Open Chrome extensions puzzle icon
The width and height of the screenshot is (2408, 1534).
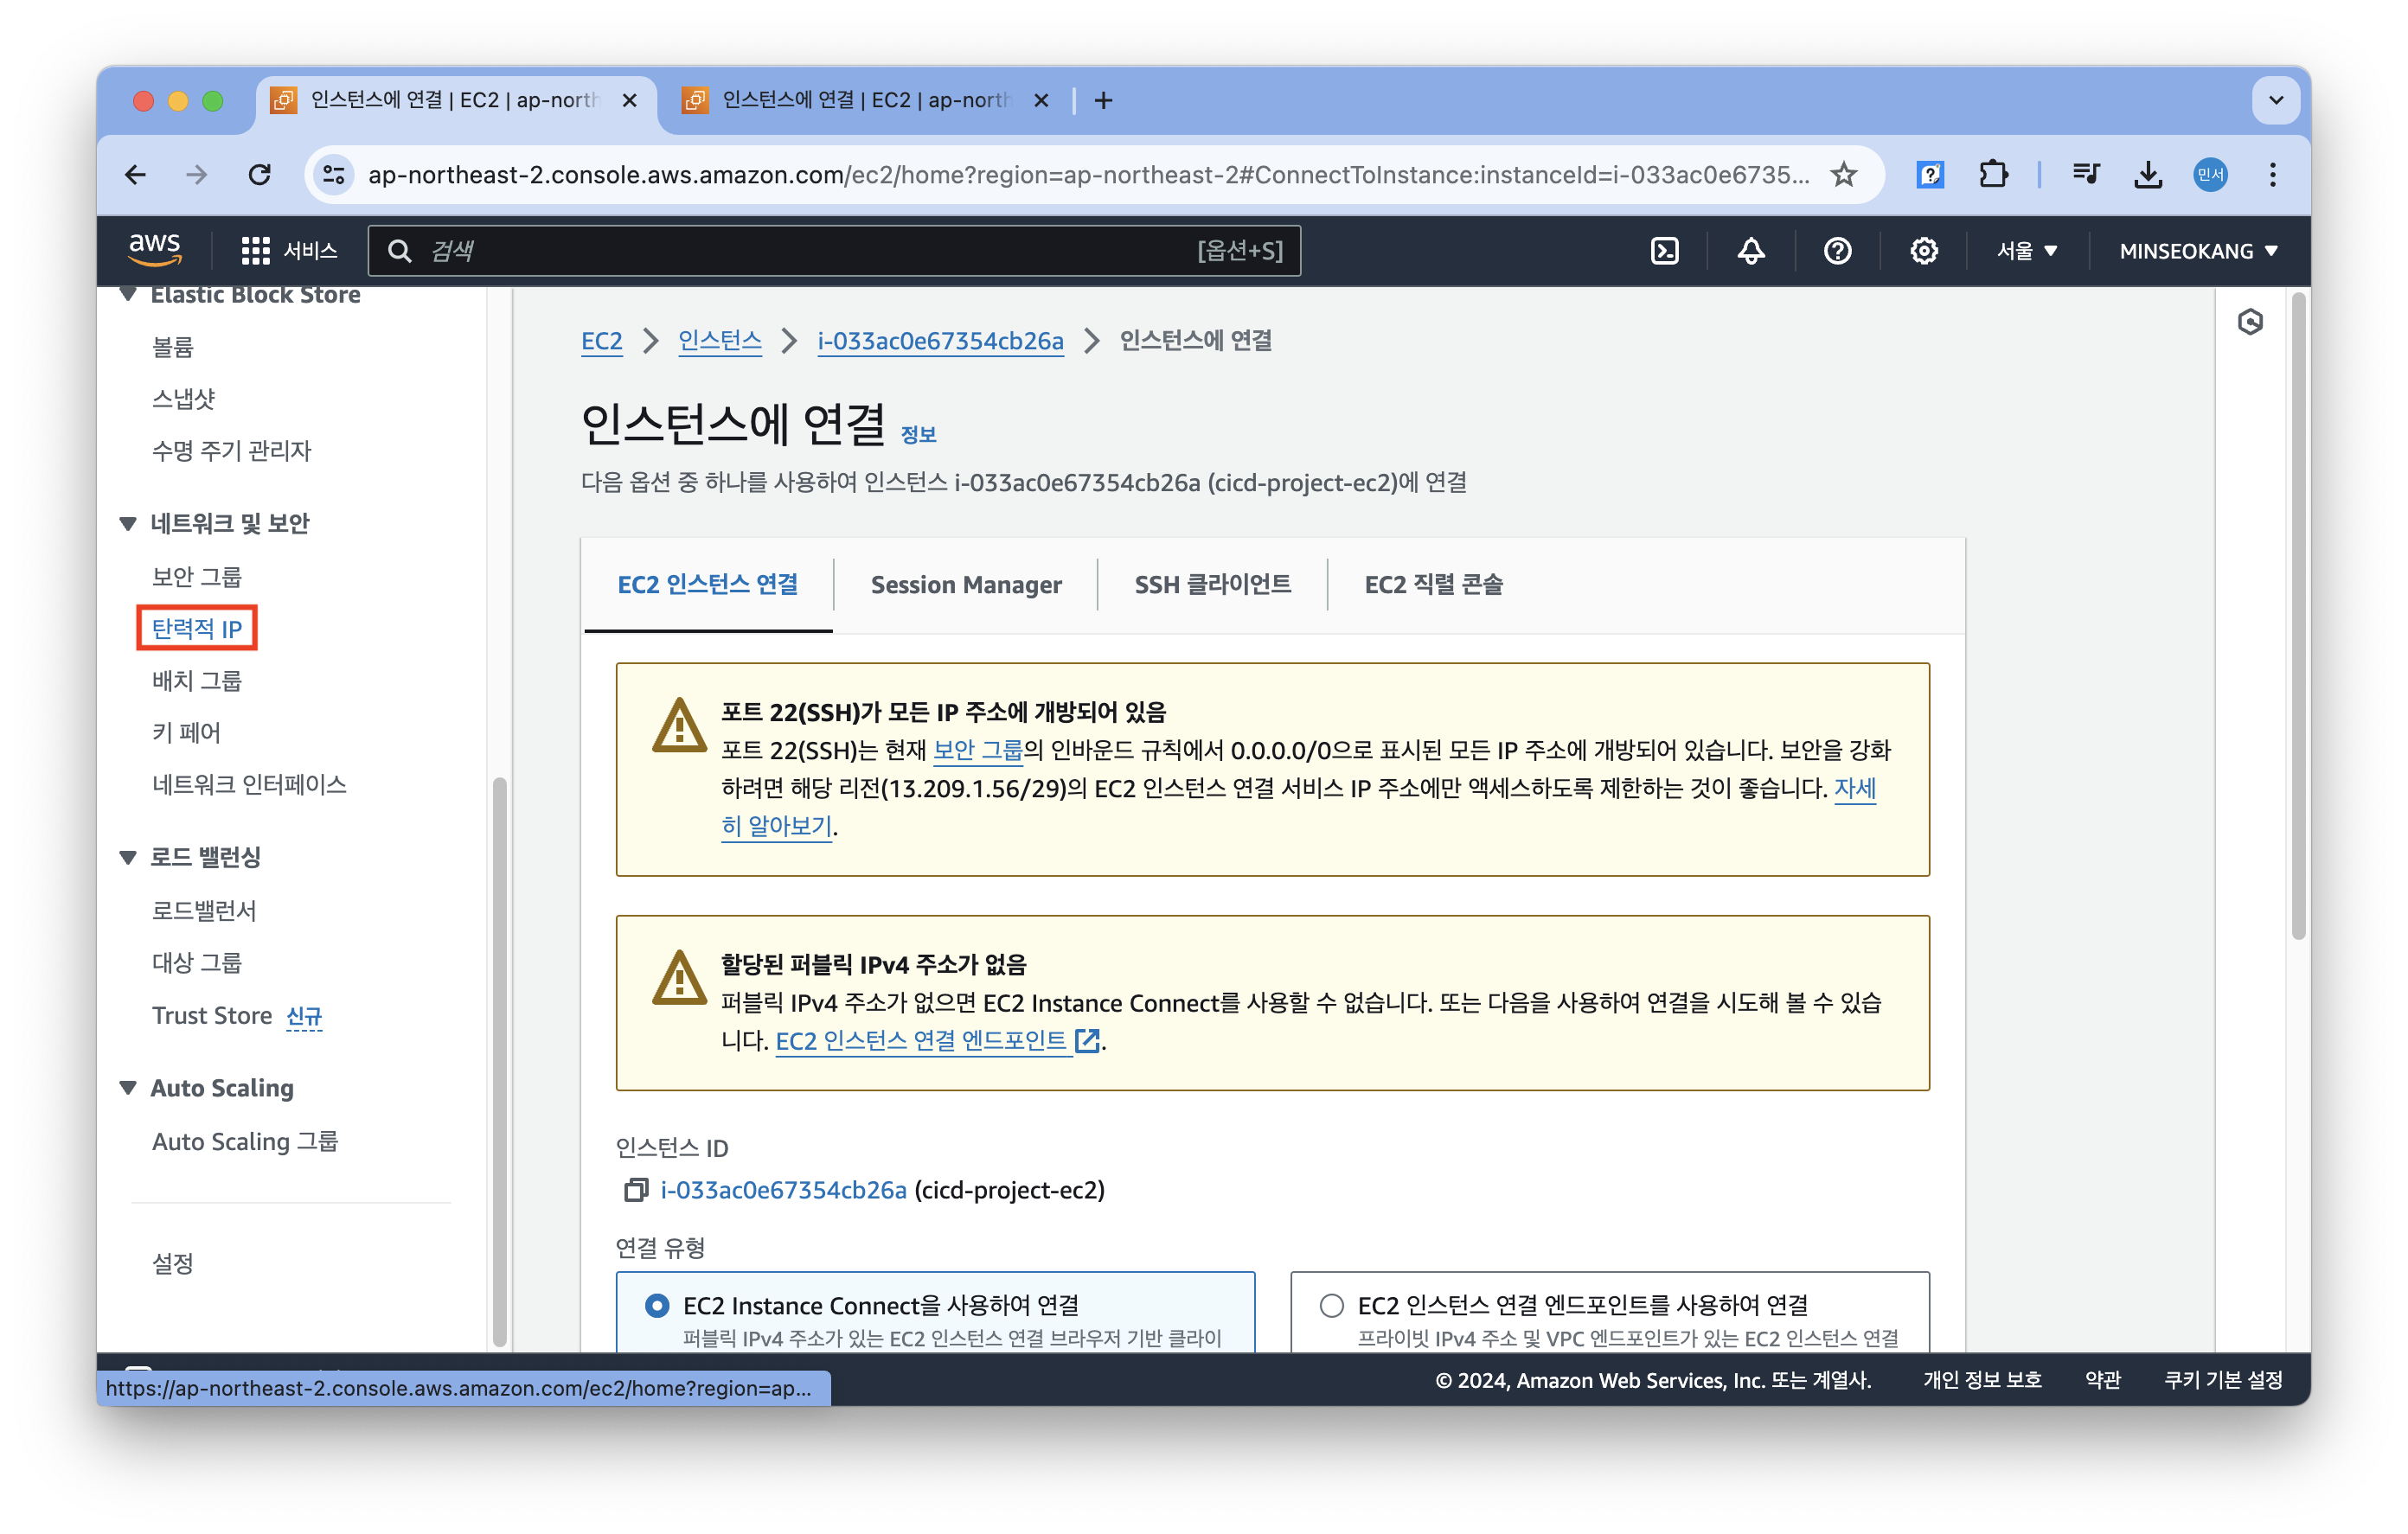(1993, 175)
